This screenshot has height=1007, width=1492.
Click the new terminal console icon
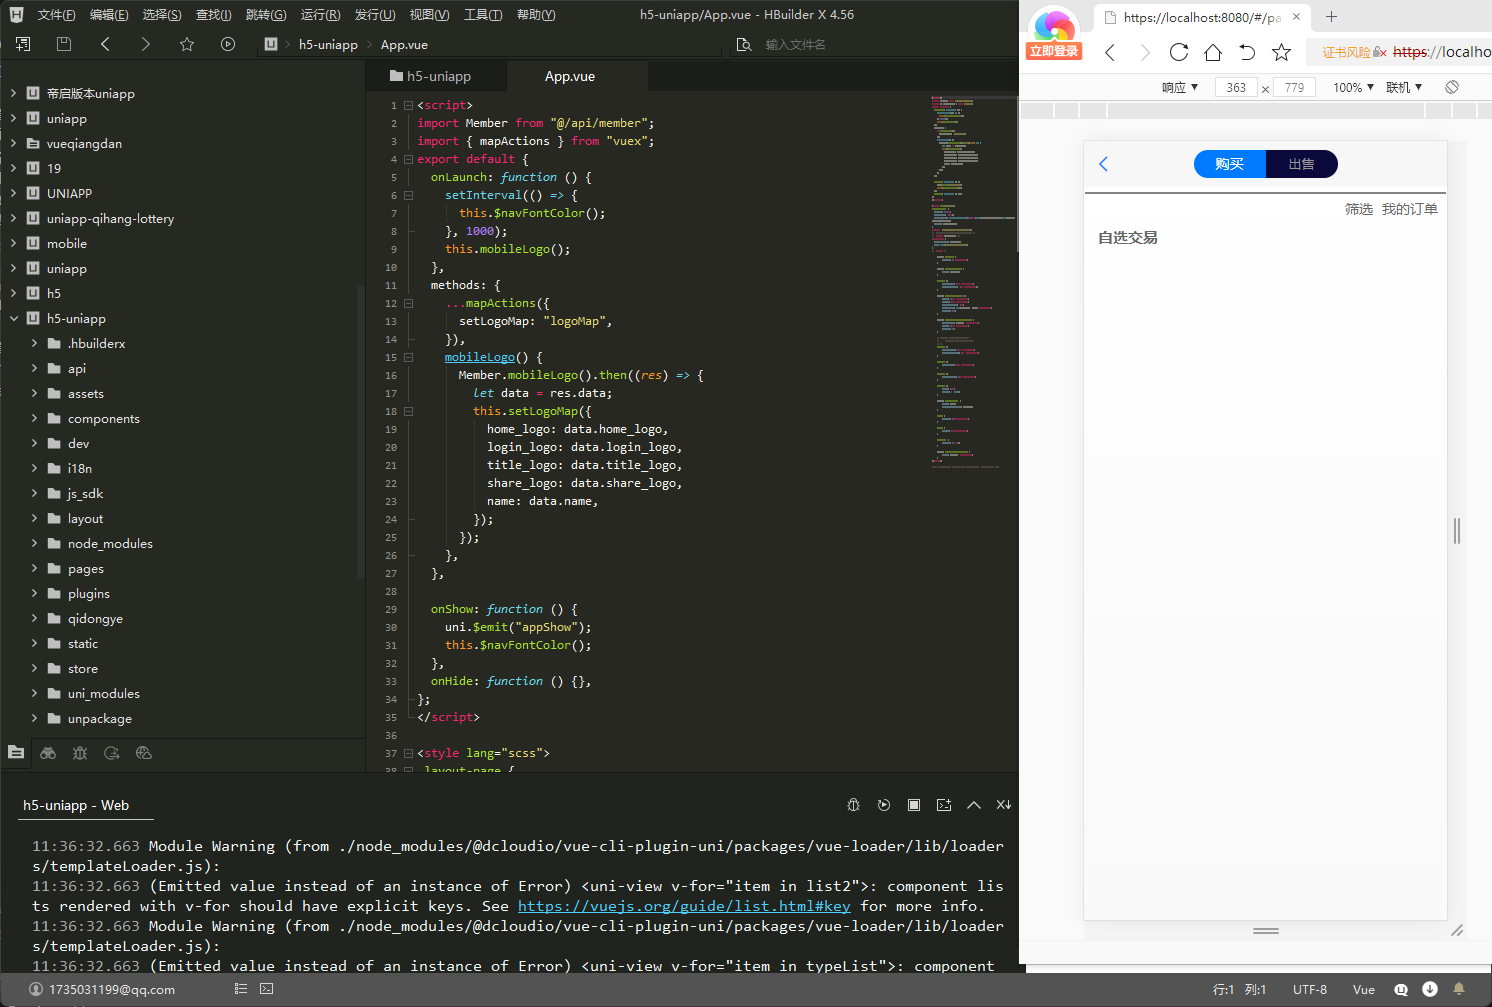944,805
